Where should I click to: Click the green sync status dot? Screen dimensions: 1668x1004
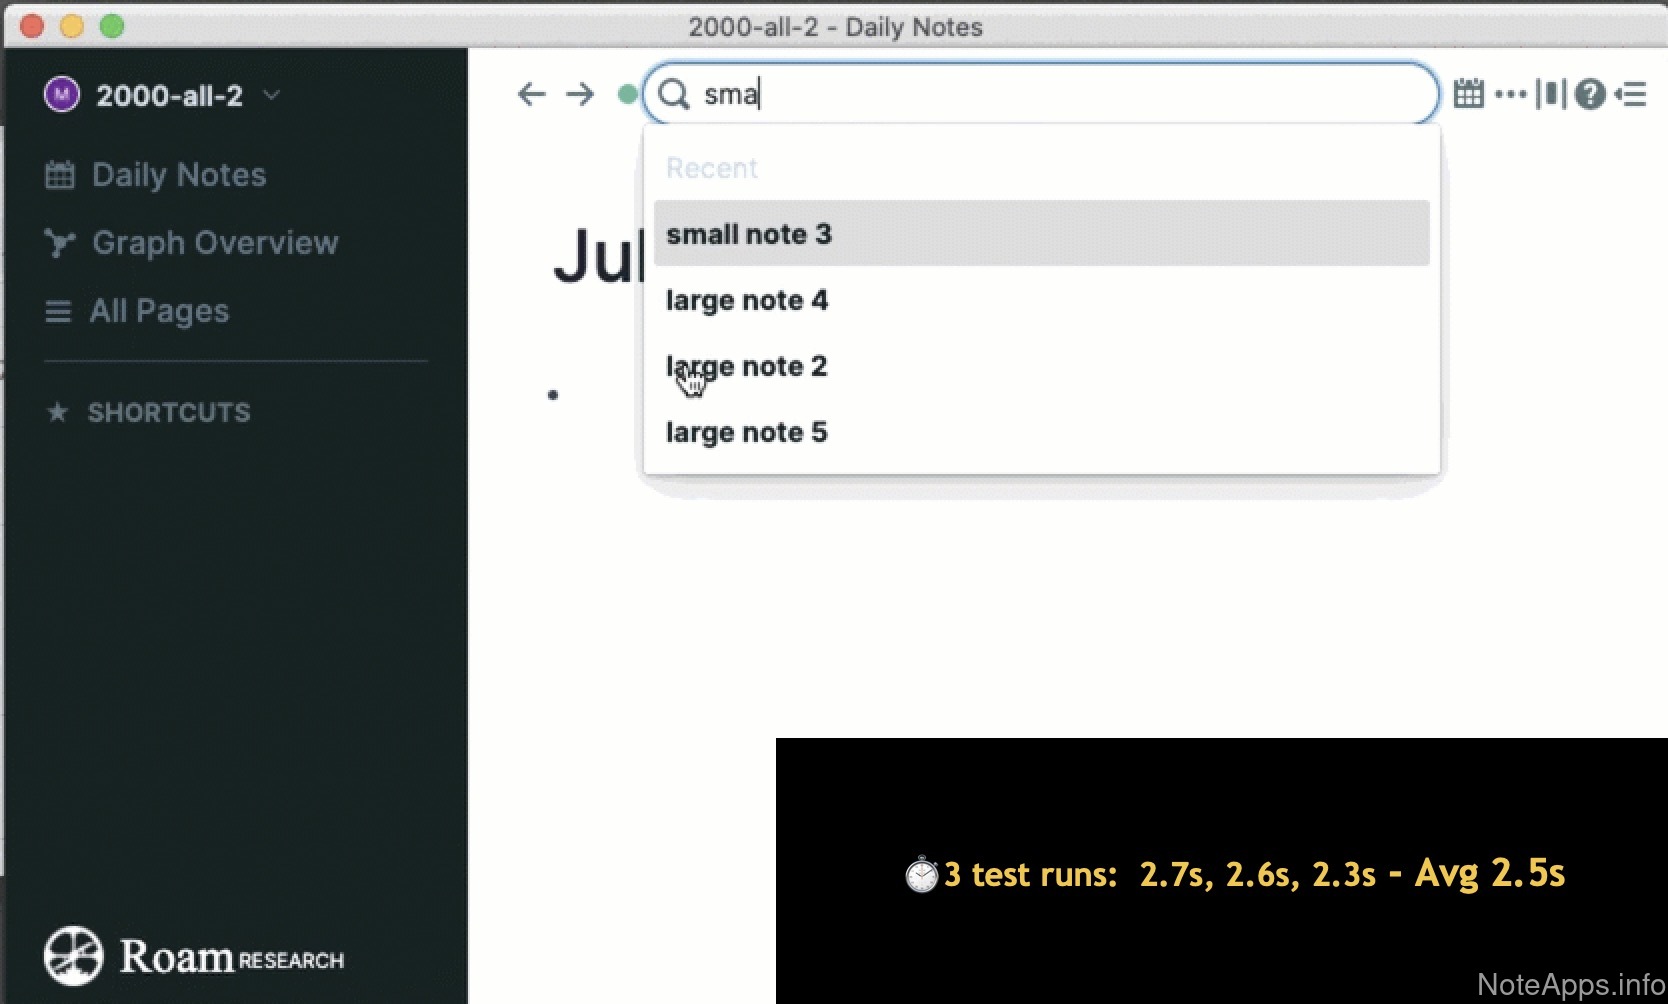tap(627, 95)
